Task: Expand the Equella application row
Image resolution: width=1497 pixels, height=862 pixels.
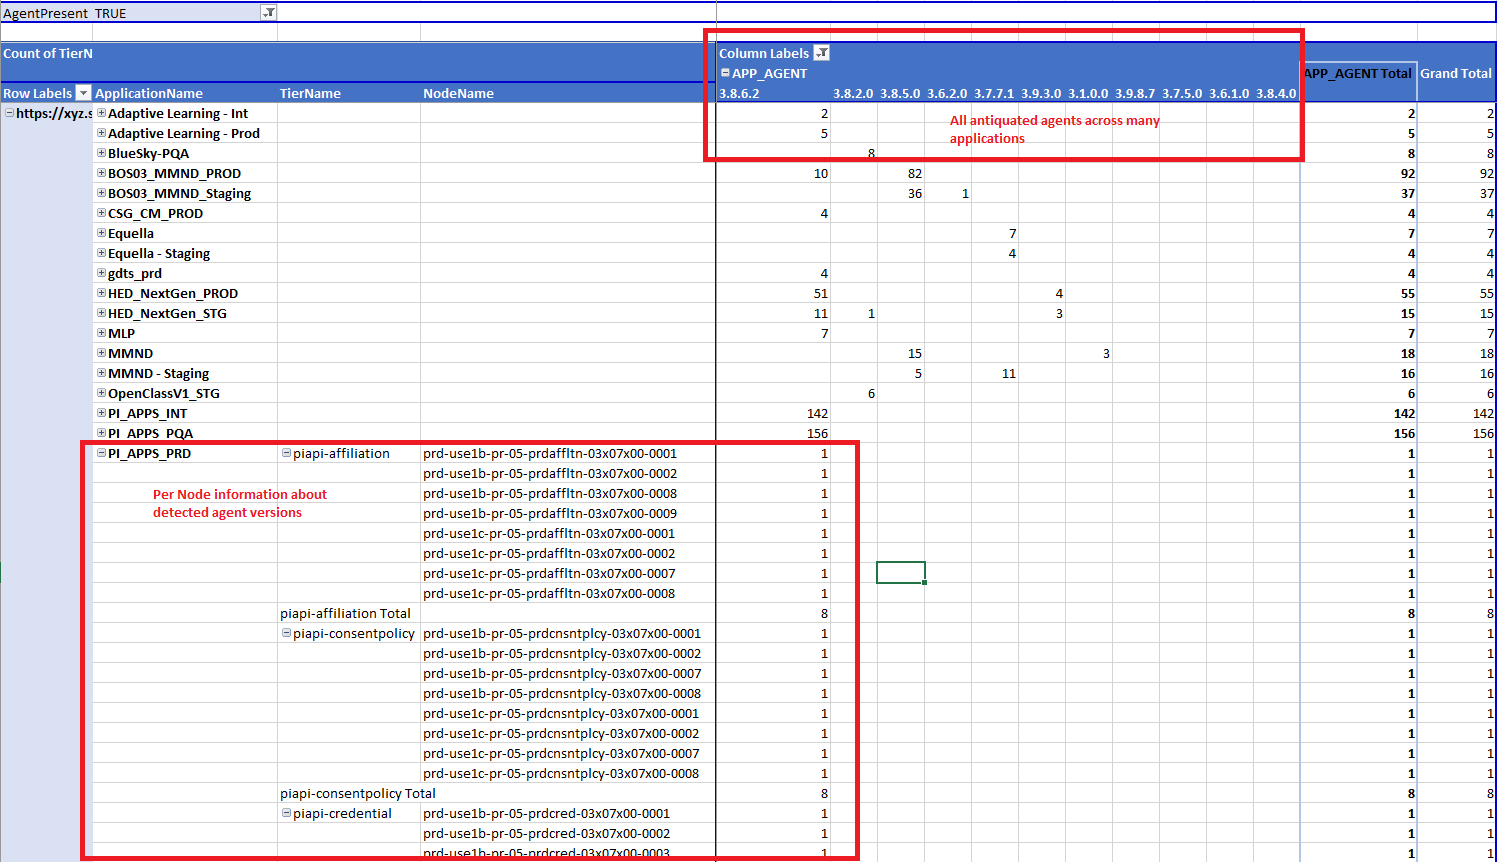Action: click(x=101, y=233)
